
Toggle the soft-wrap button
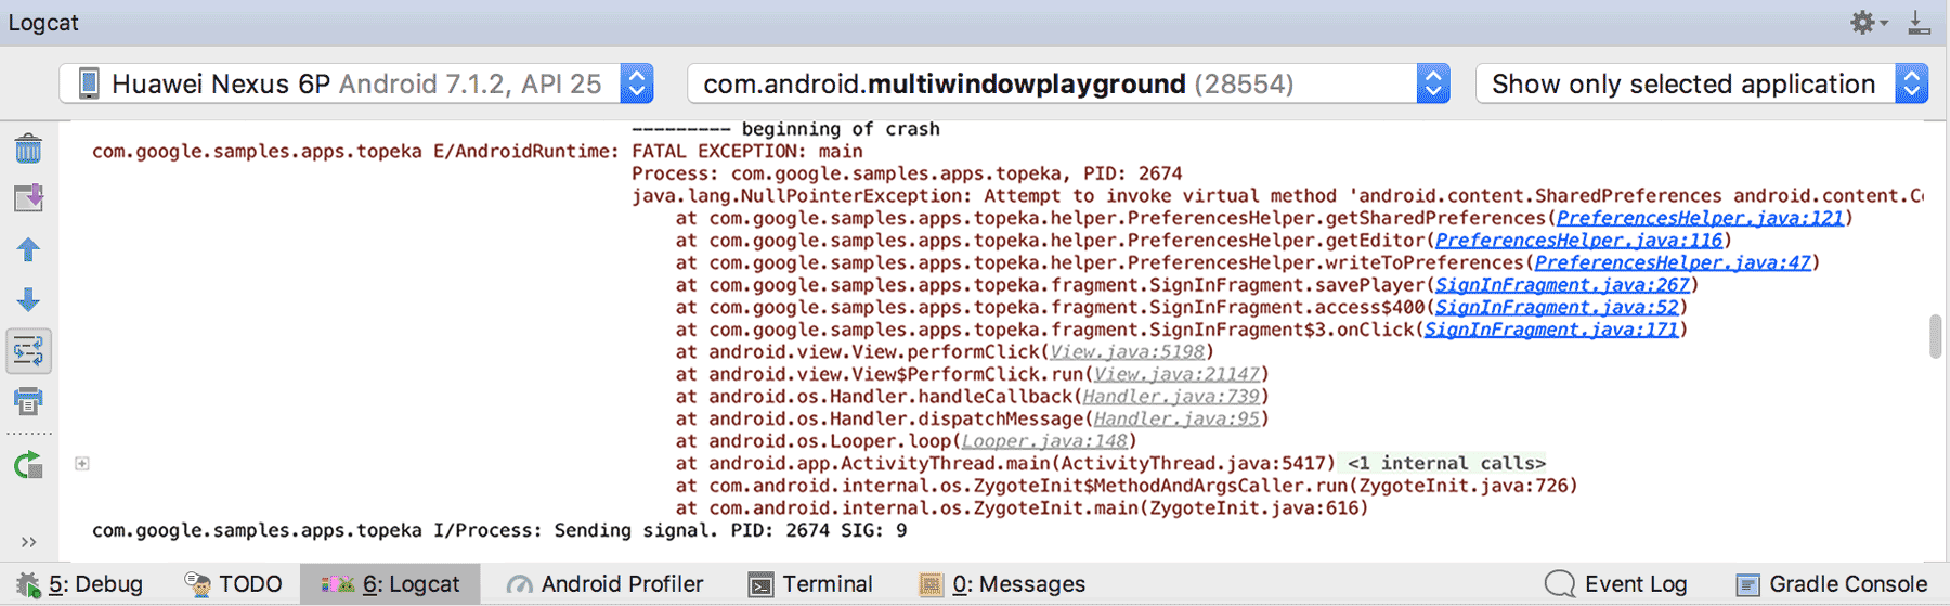click(x=28, y=351)
